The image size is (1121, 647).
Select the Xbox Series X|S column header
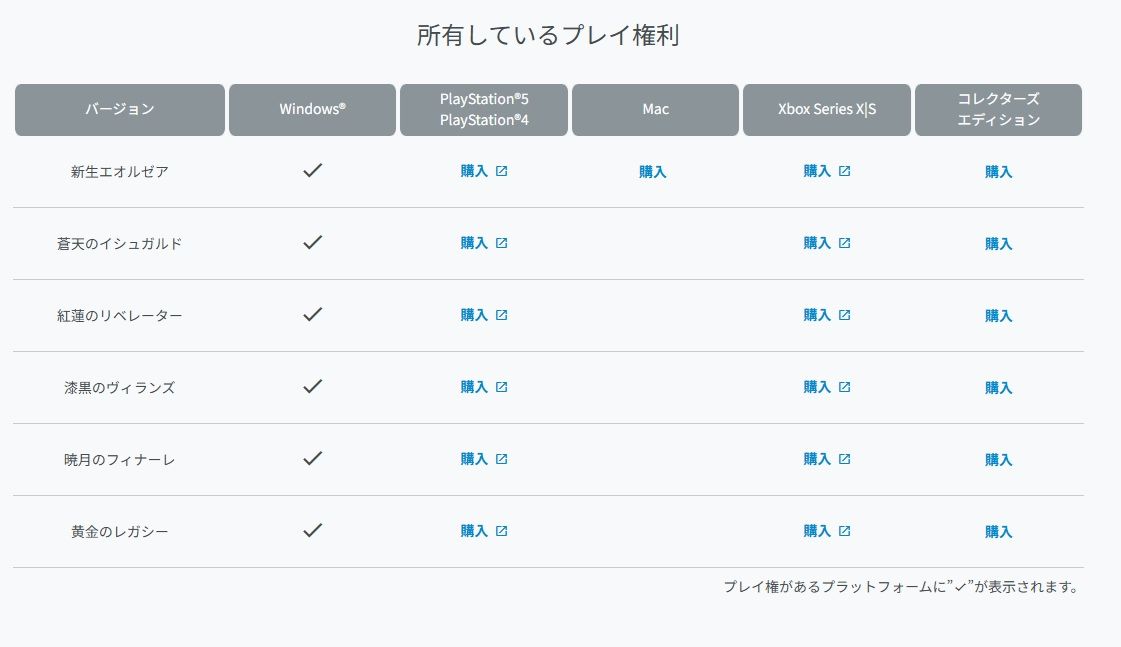[827, 109]
